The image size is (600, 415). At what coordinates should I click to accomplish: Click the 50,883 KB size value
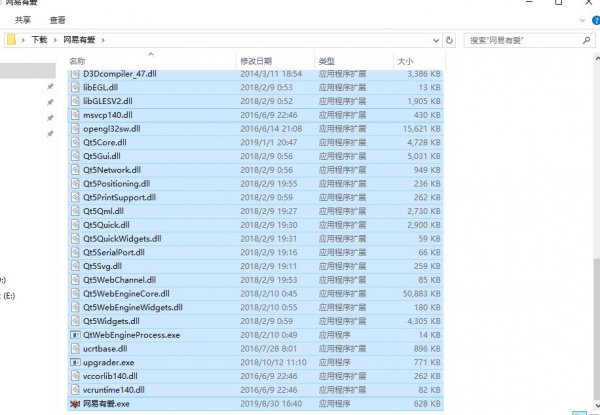pos(421,294)
